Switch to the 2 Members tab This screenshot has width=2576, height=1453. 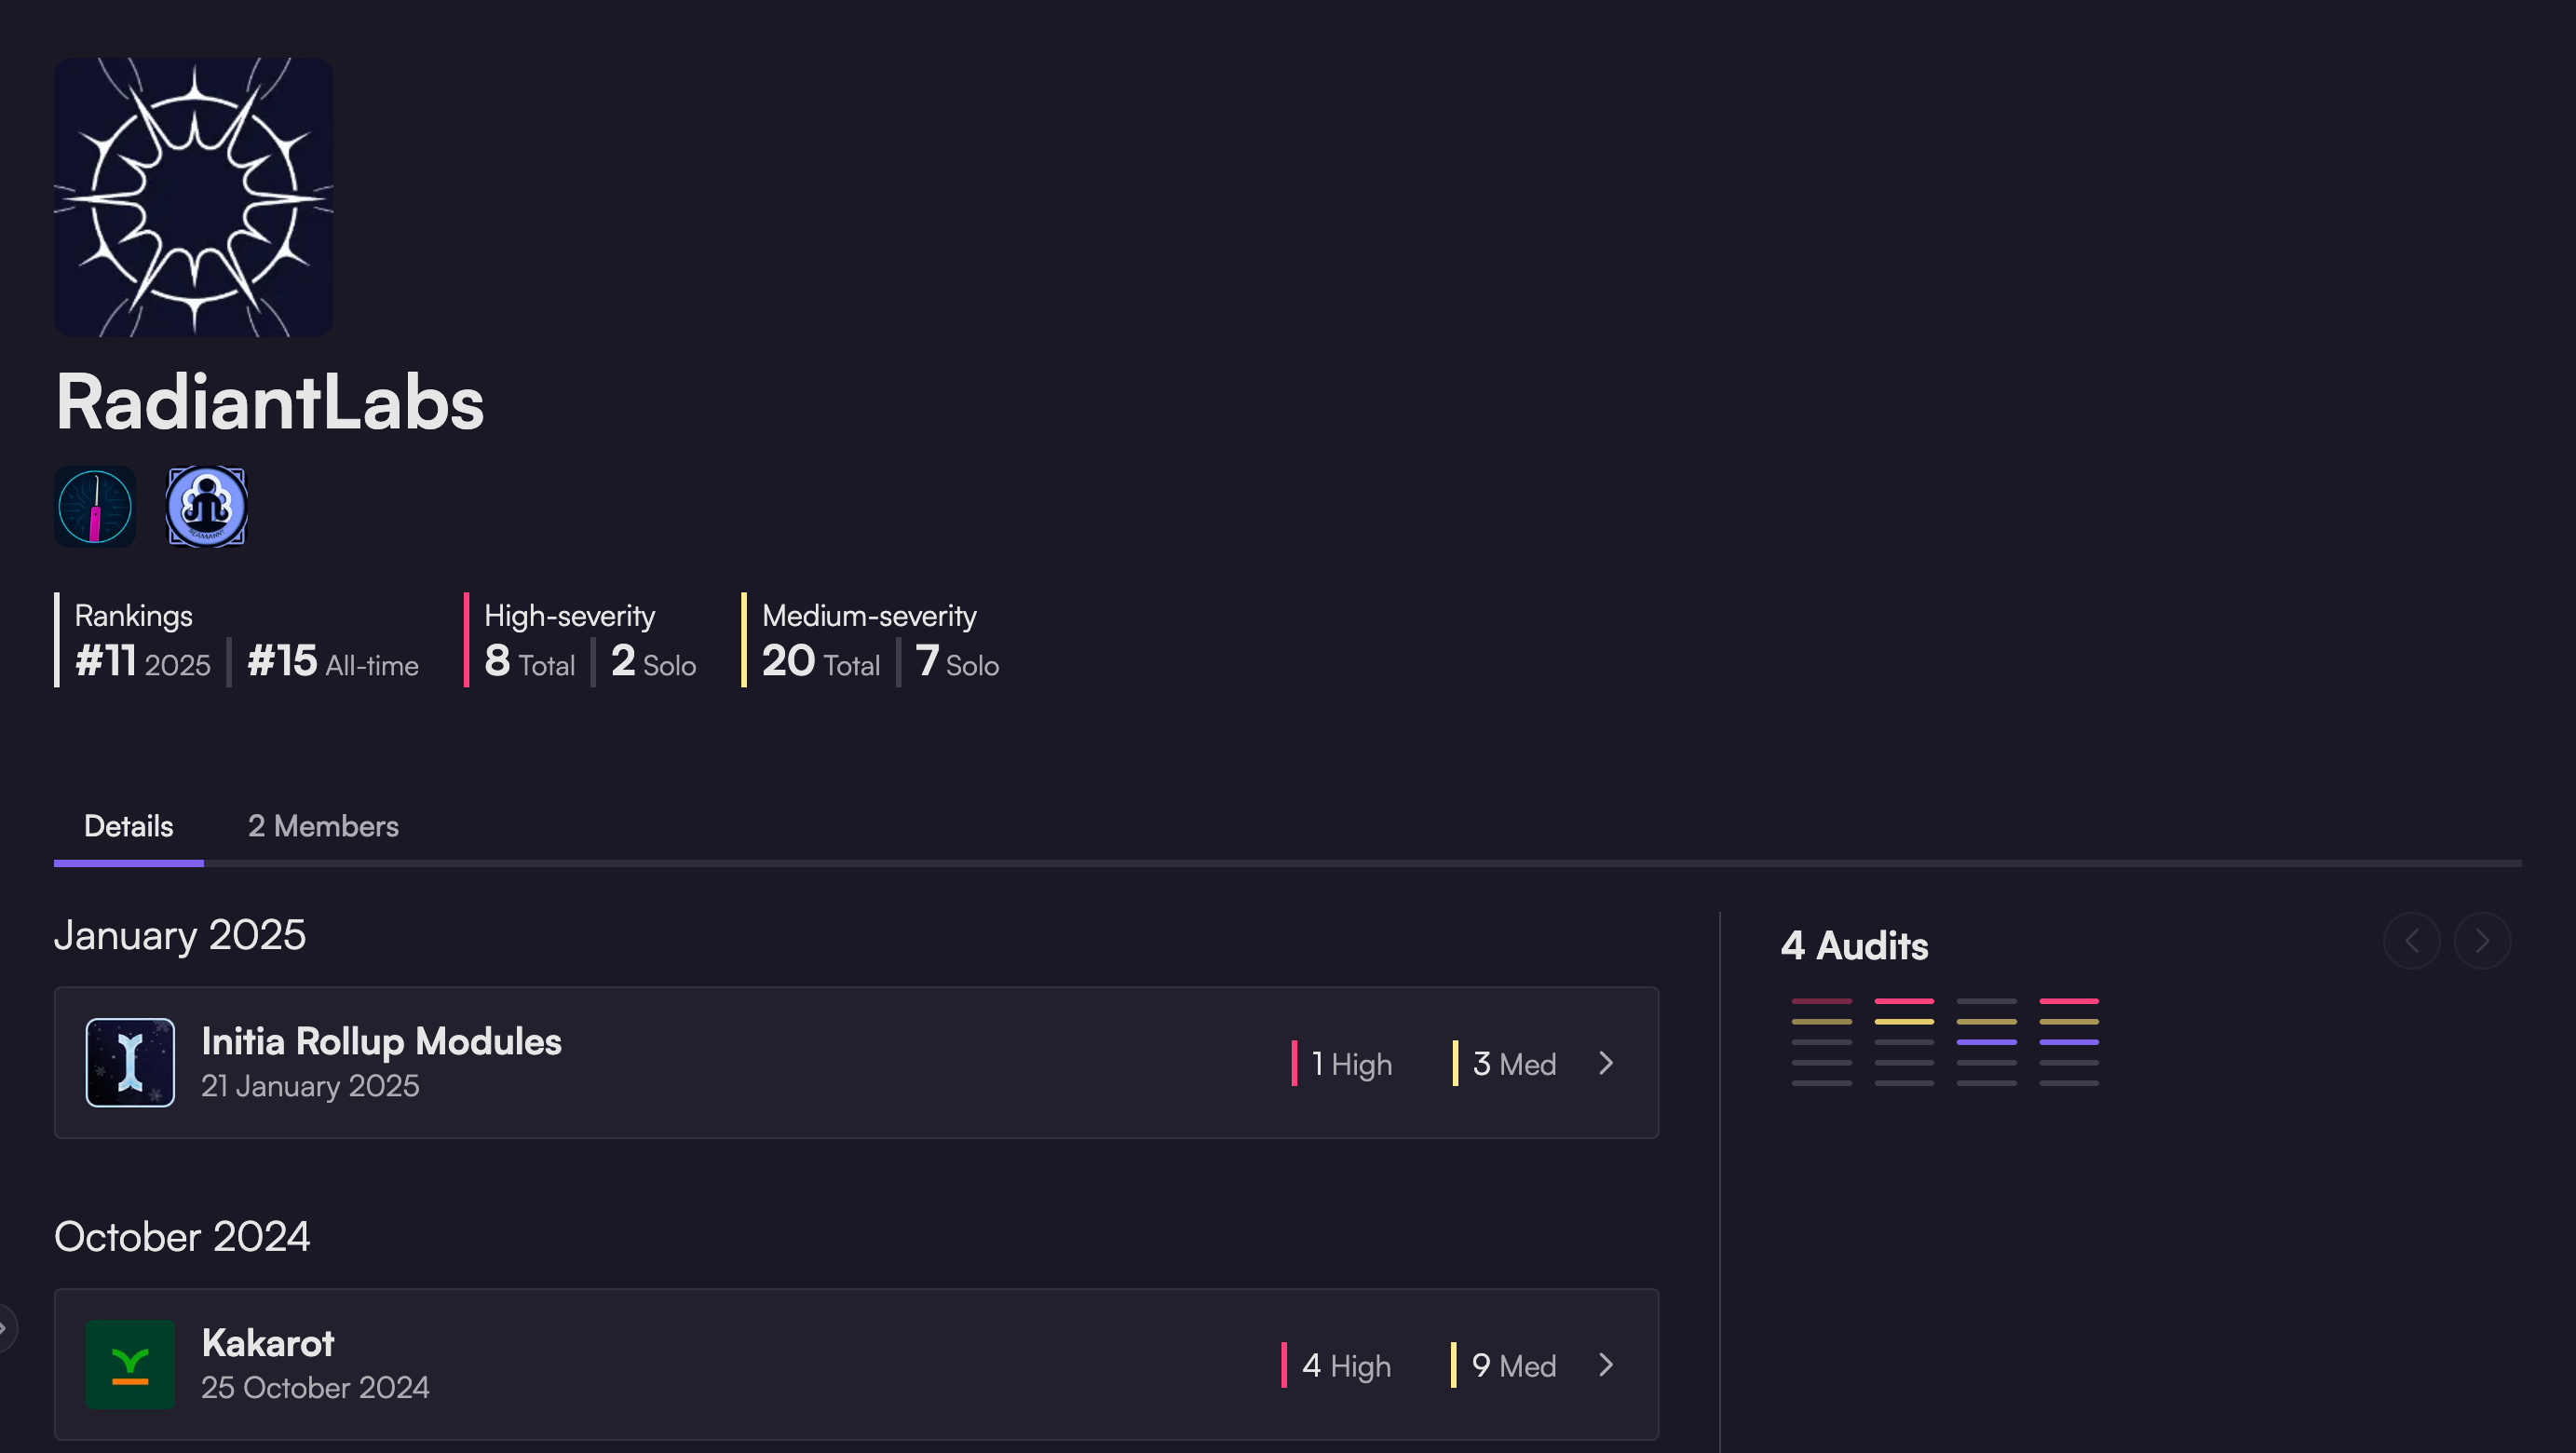(323, 826)
